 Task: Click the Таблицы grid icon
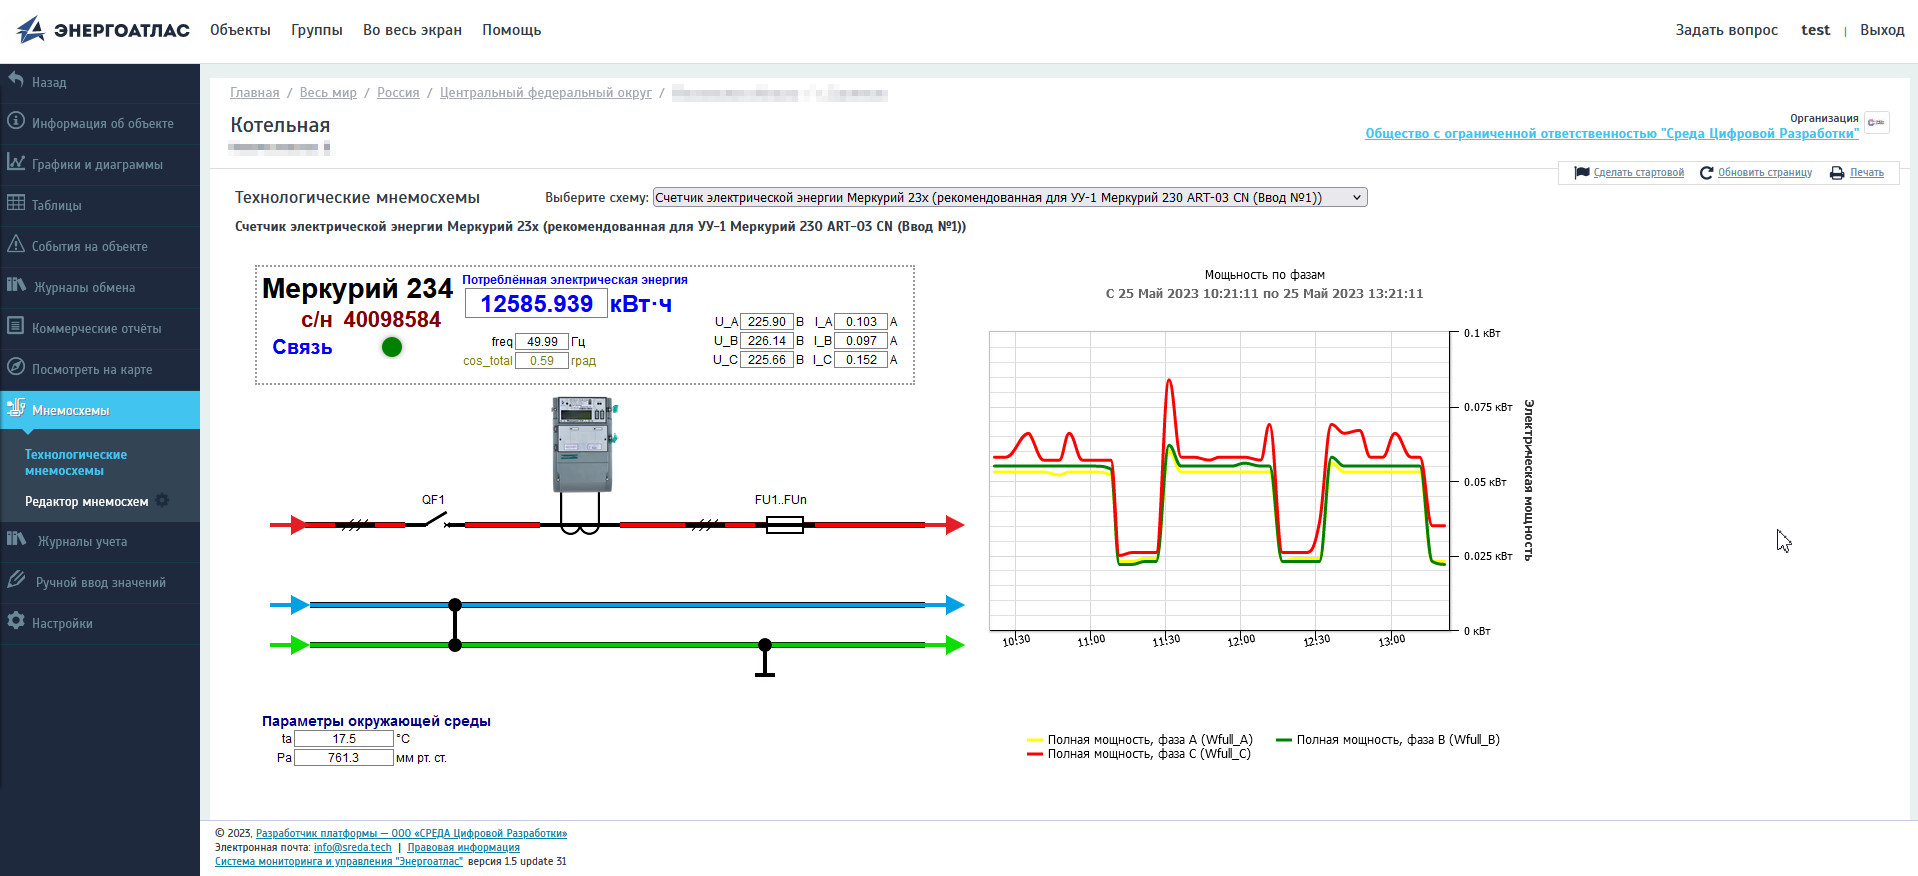(16, 203)
